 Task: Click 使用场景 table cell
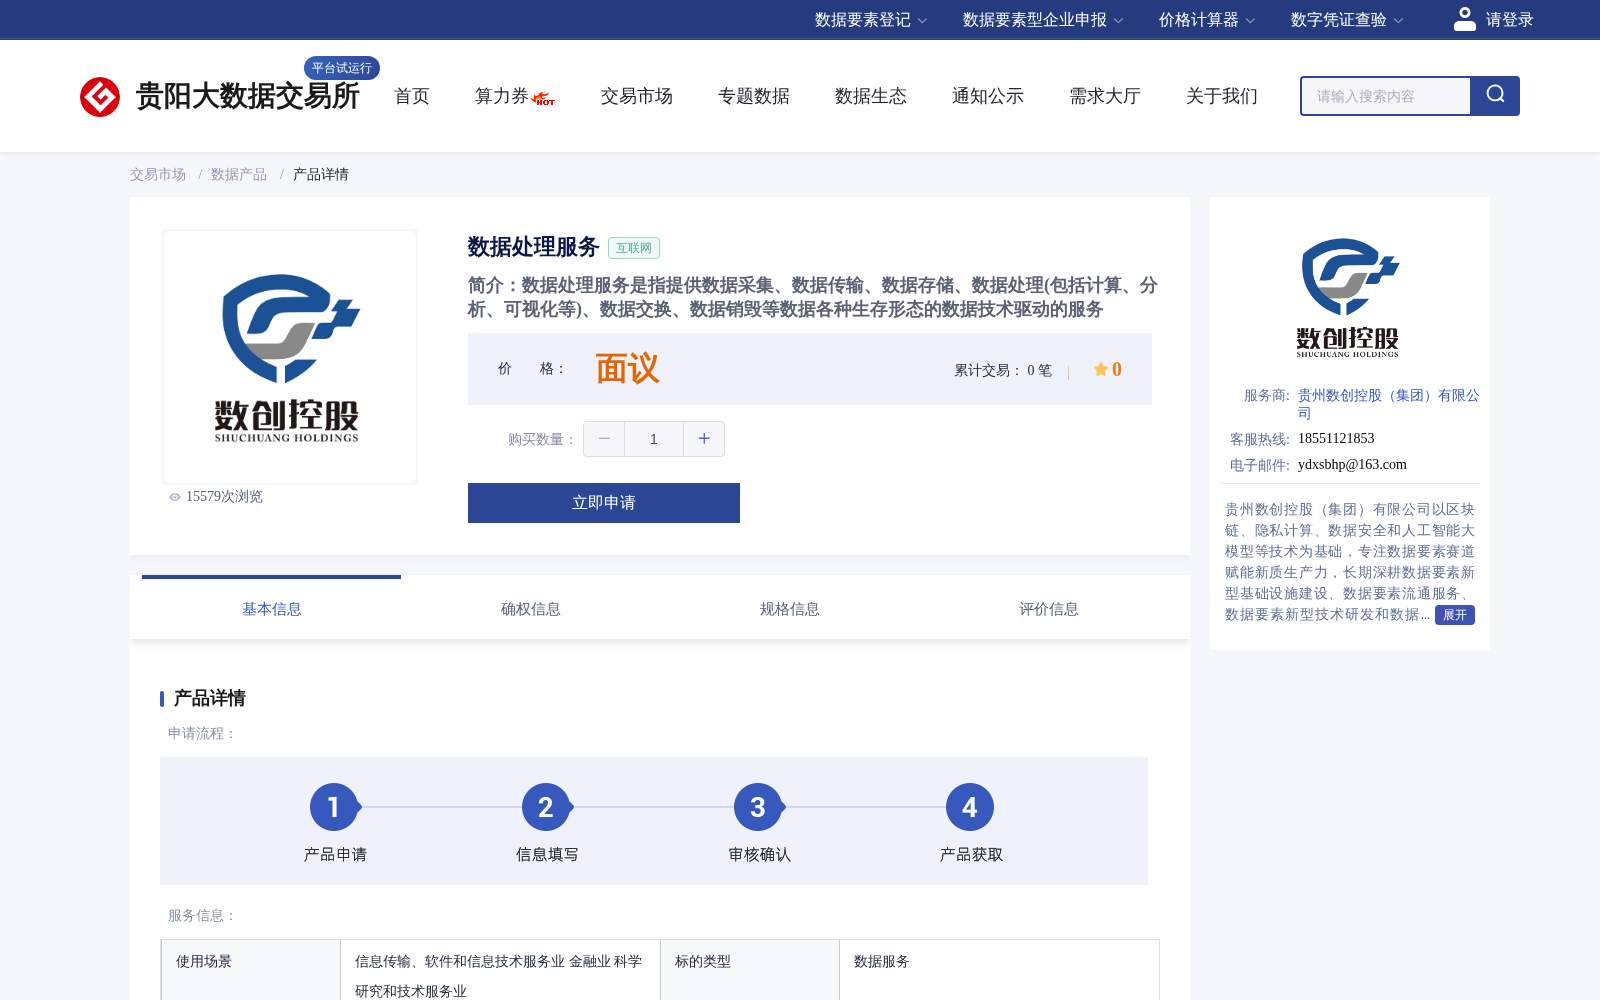coord(251,970)
